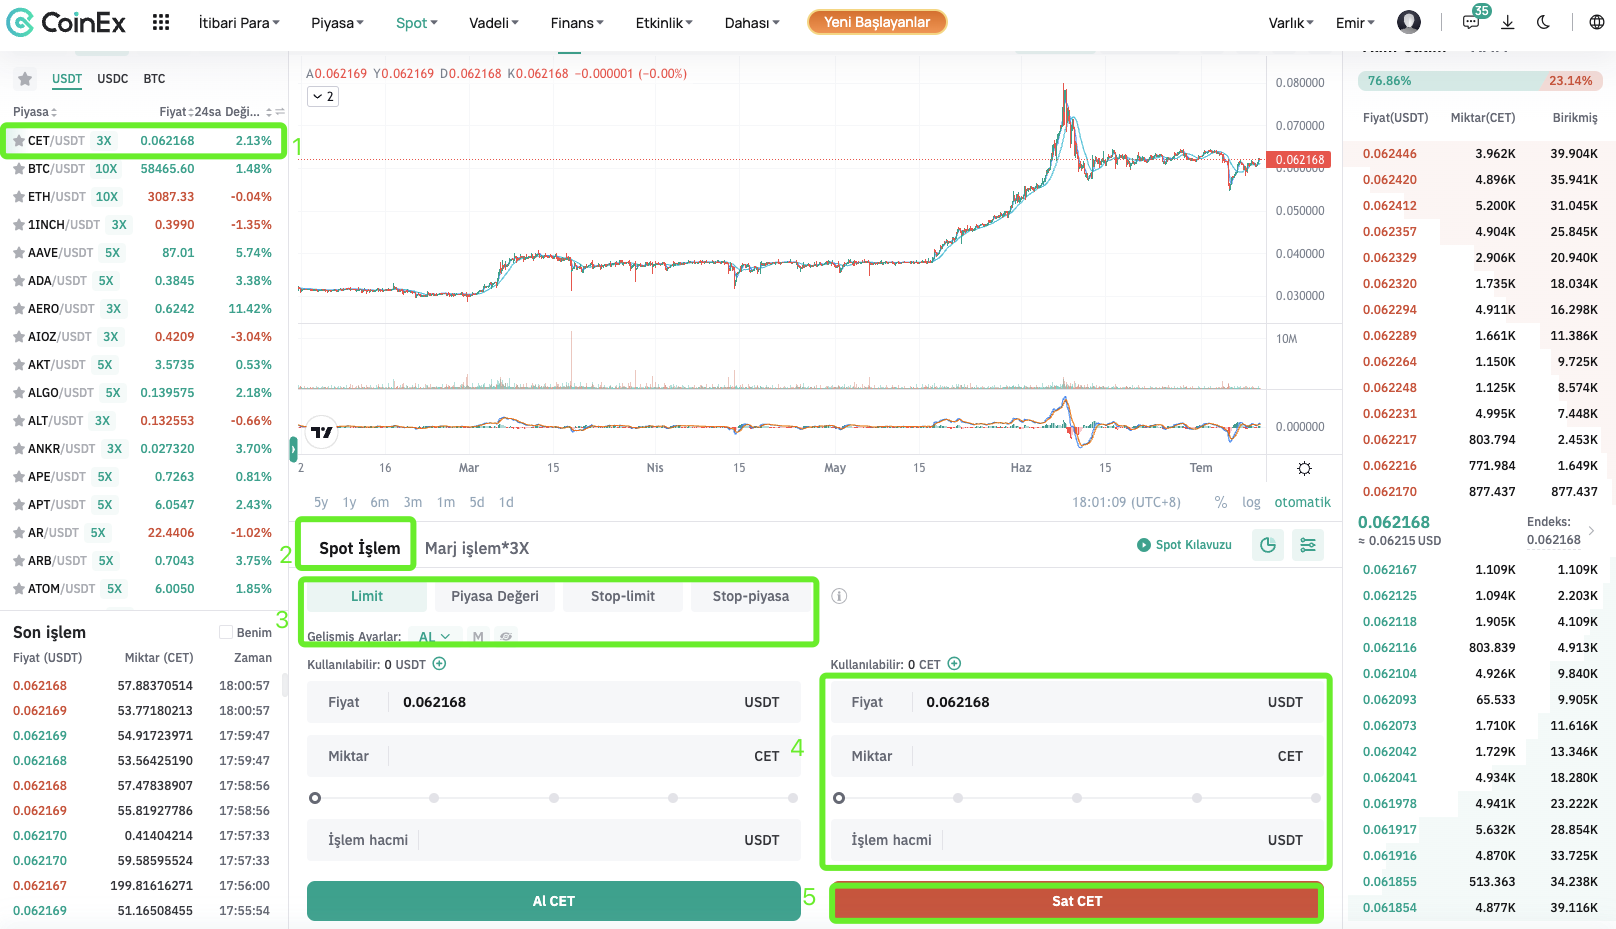Open Emir dropdown
The image size is (1616, 929).
click(x=1355, y=23)
